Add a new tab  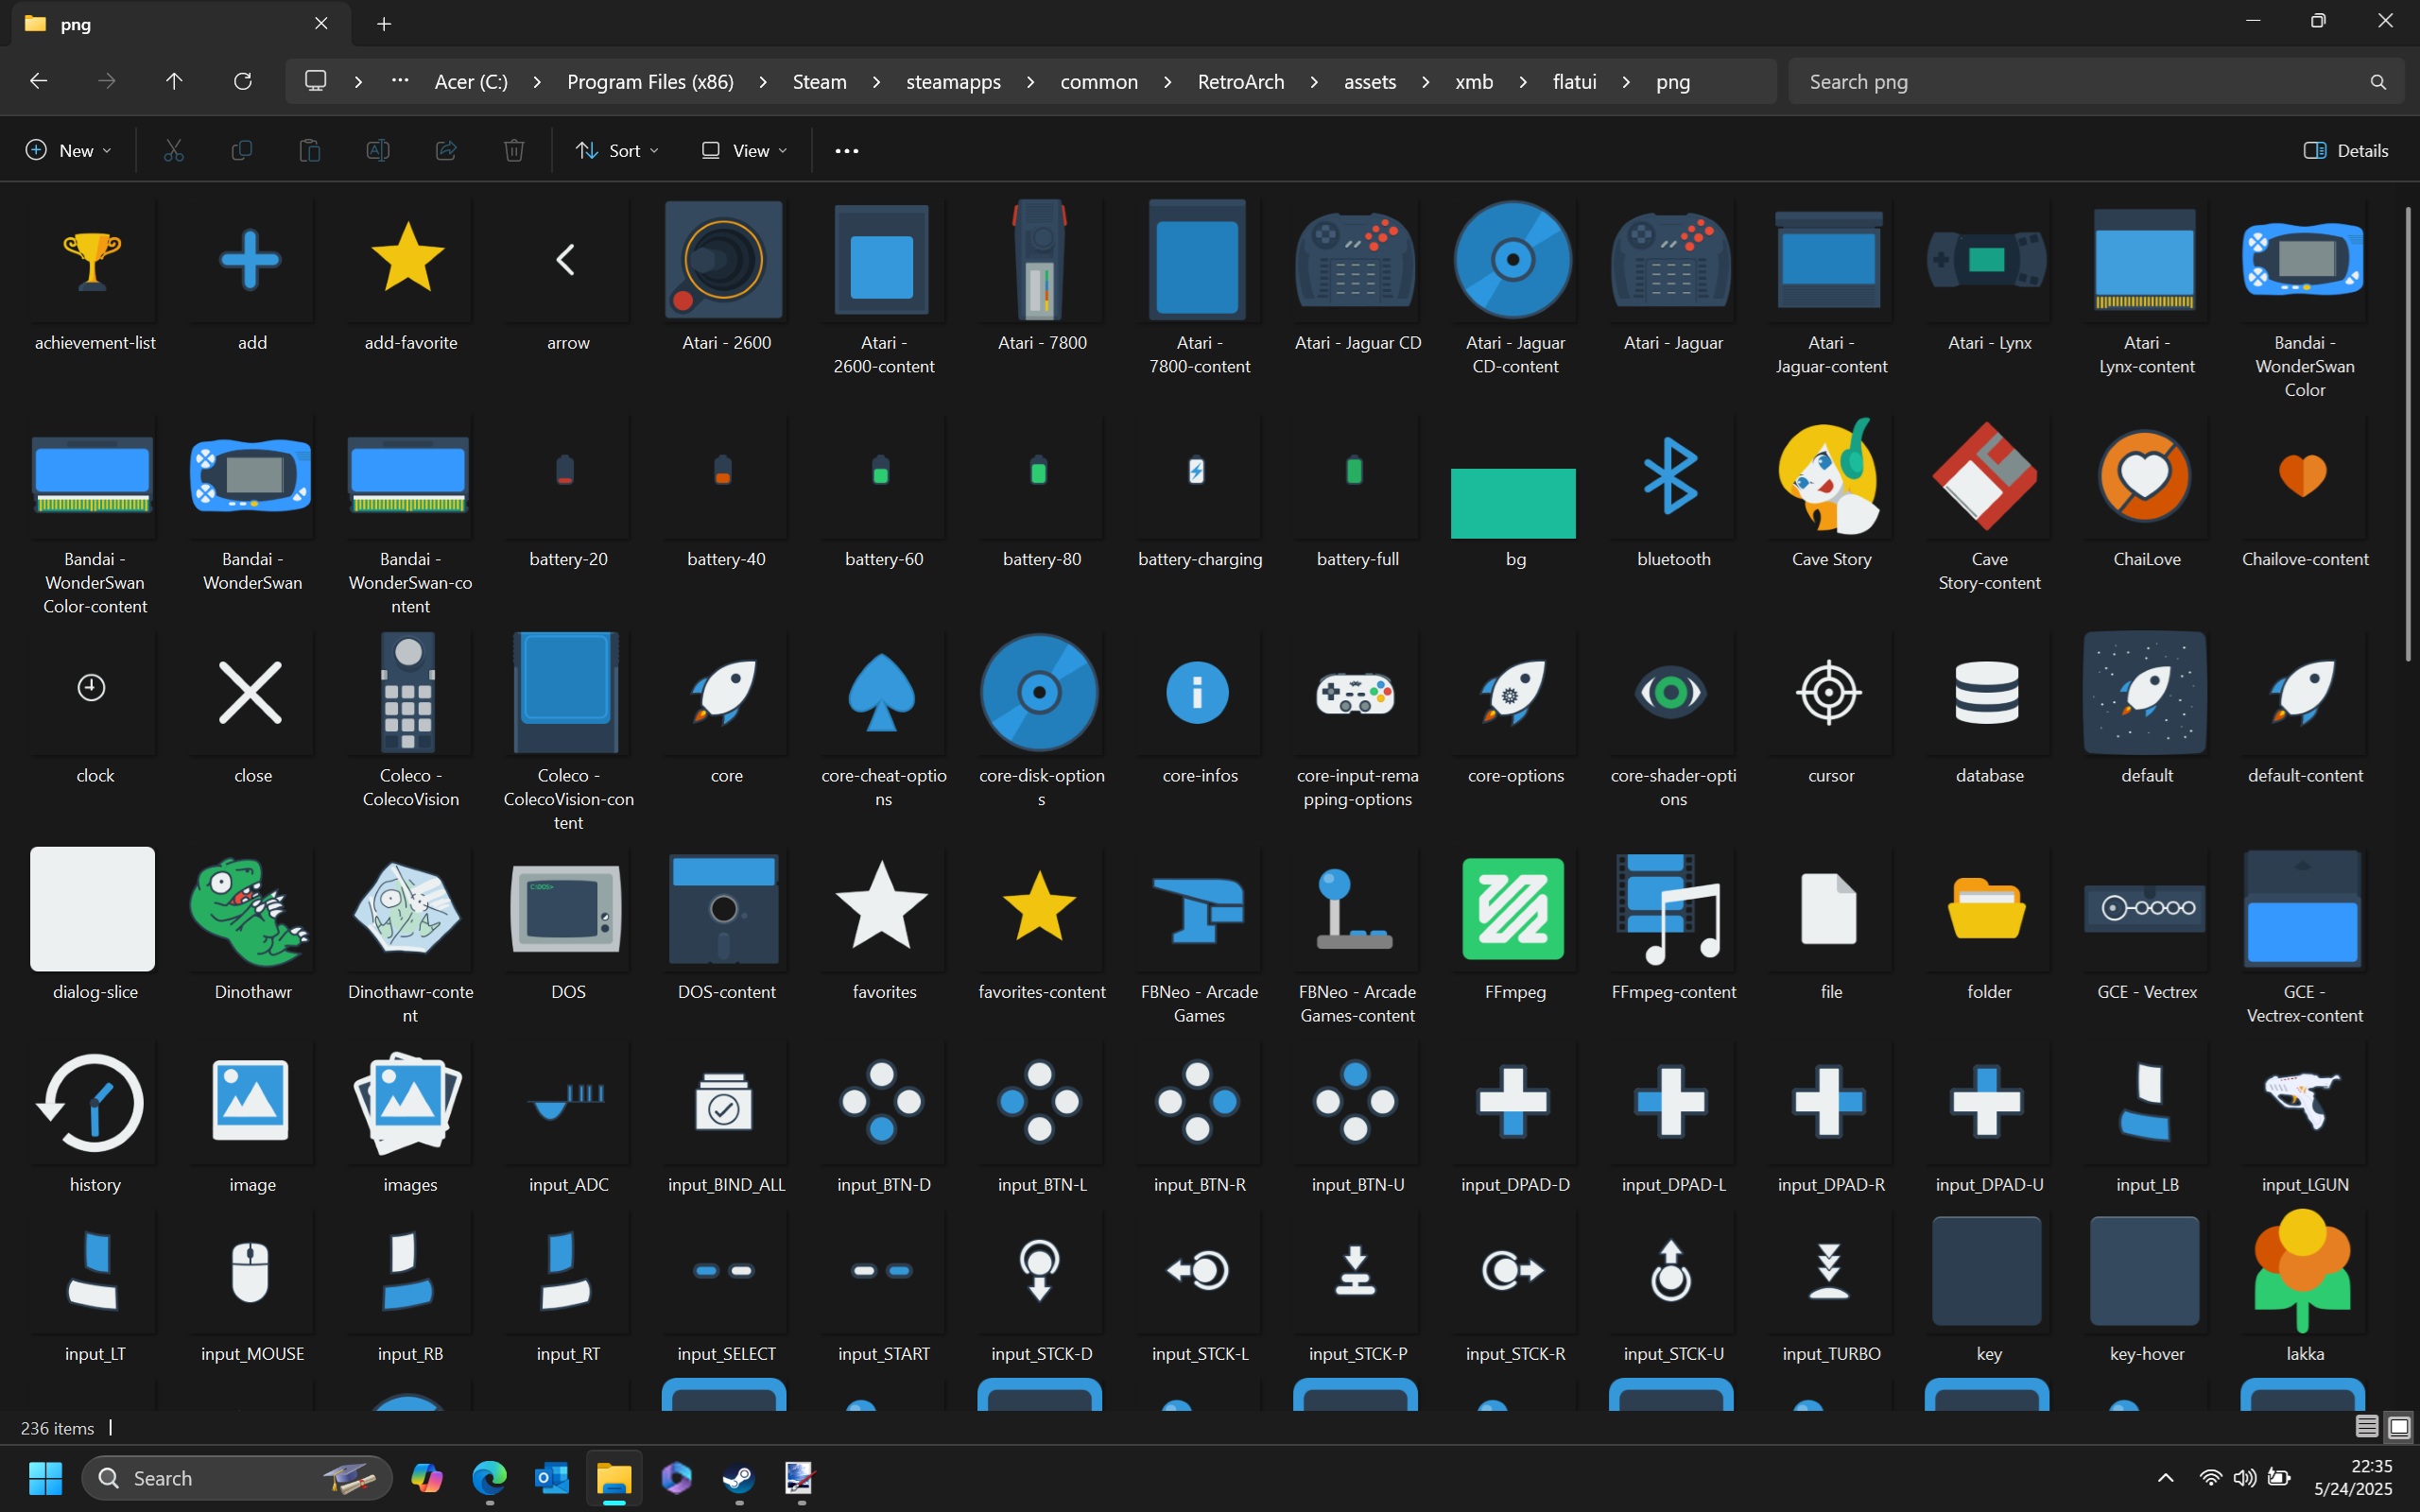384,24
